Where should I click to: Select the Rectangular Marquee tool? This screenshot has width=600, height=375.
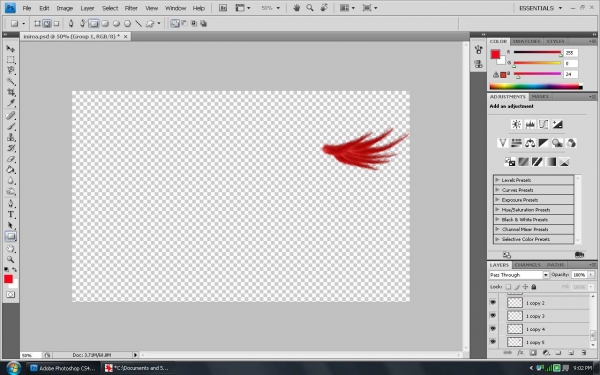11,60
